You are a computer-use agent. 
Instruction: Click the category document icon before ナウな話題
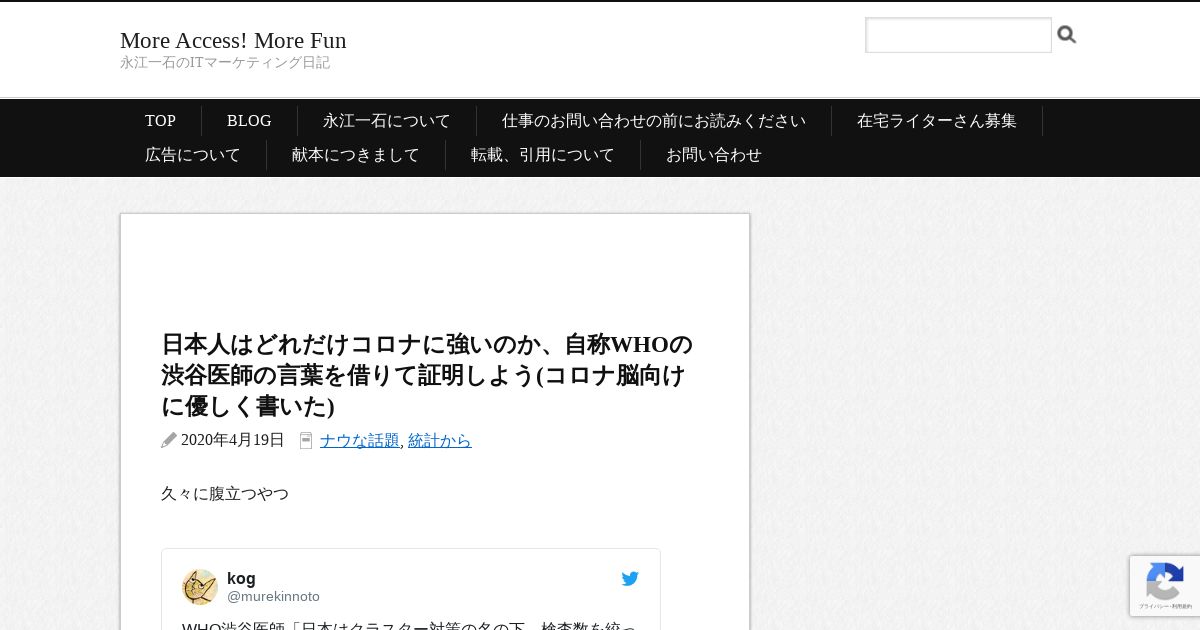306,440
